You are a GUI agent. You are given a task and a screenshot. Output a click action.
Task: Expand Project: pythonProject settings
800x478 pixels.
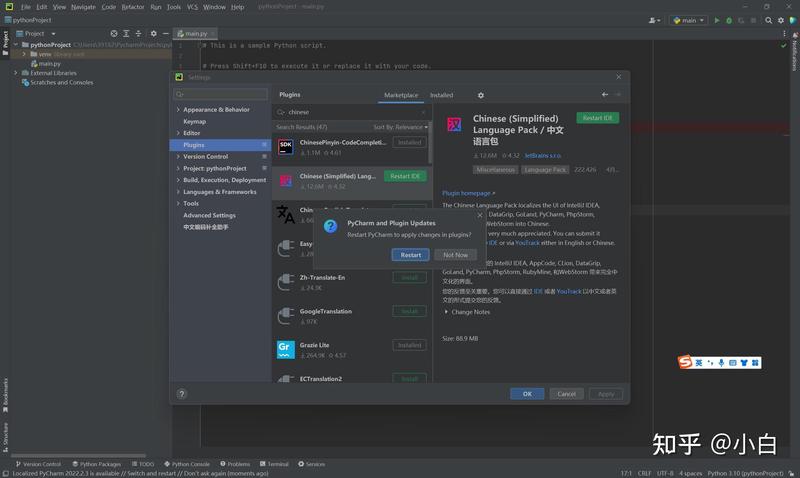tap(178, 168)
